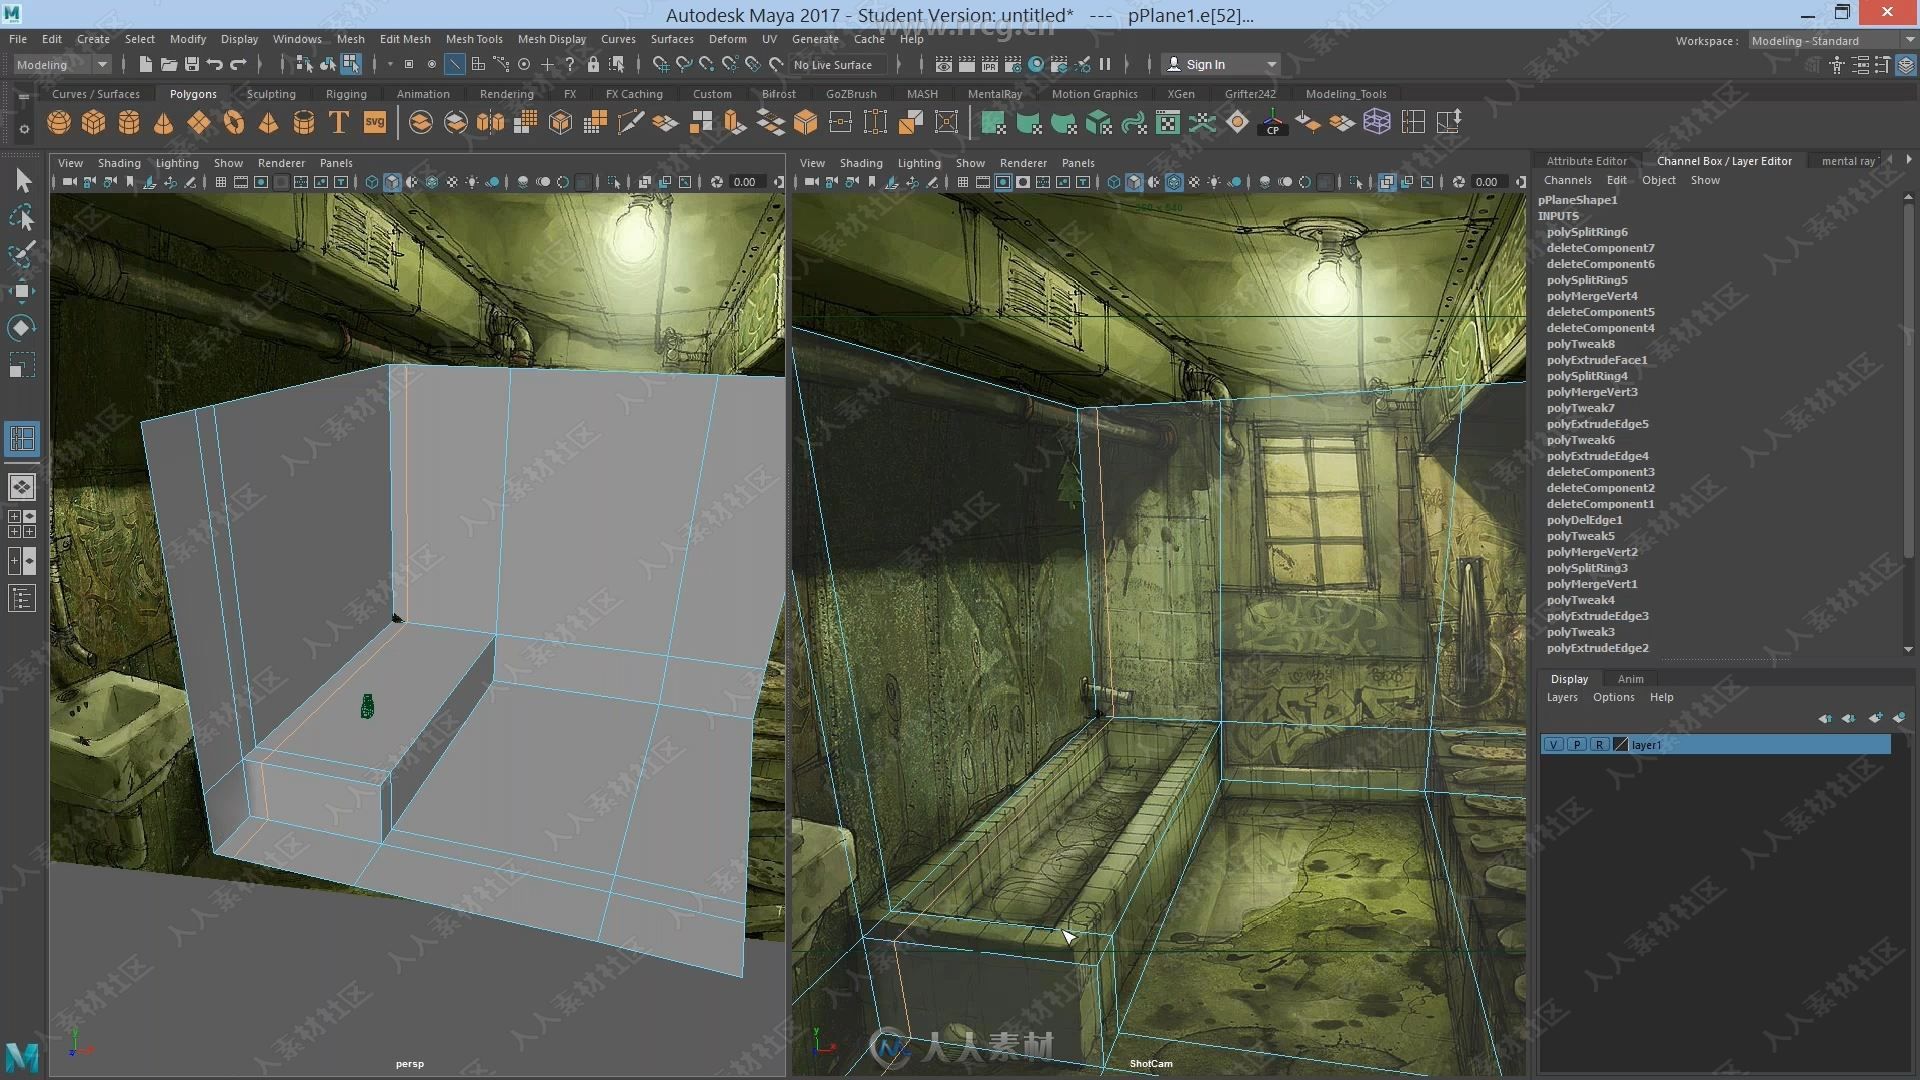This screenshot has width=1920, height=1080.
Task: Activate the Polygon modeling shelf icon
Action: (x=191, y=92)
